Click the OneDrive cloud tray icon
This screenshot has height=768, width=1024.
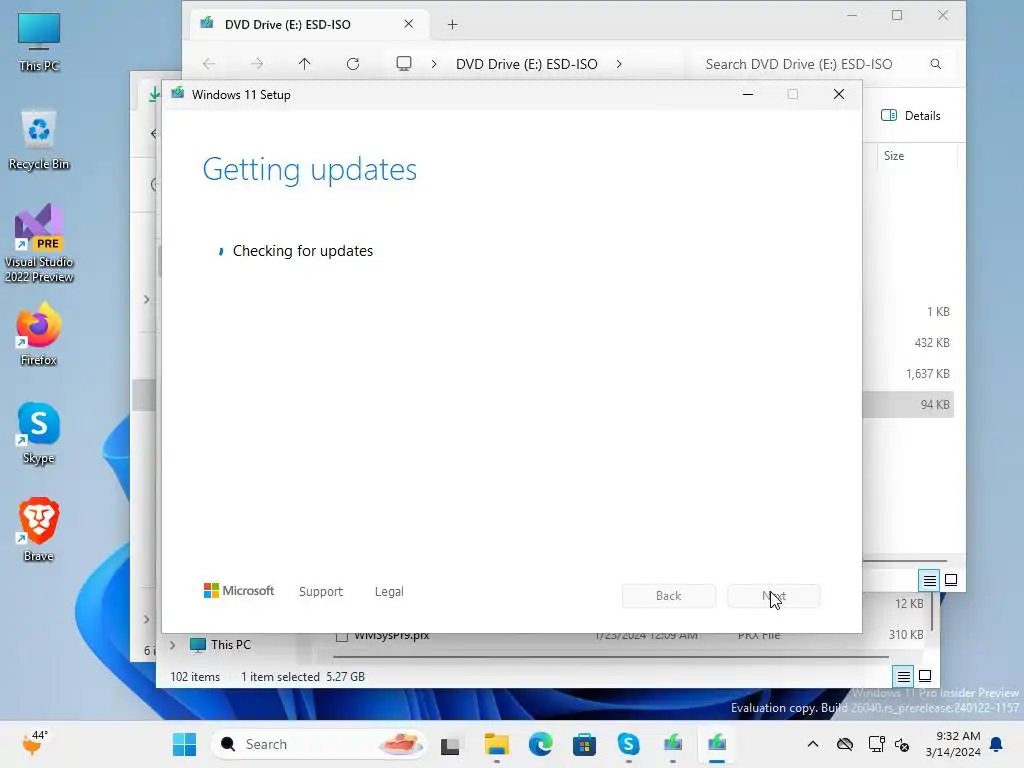coord(845,744)
